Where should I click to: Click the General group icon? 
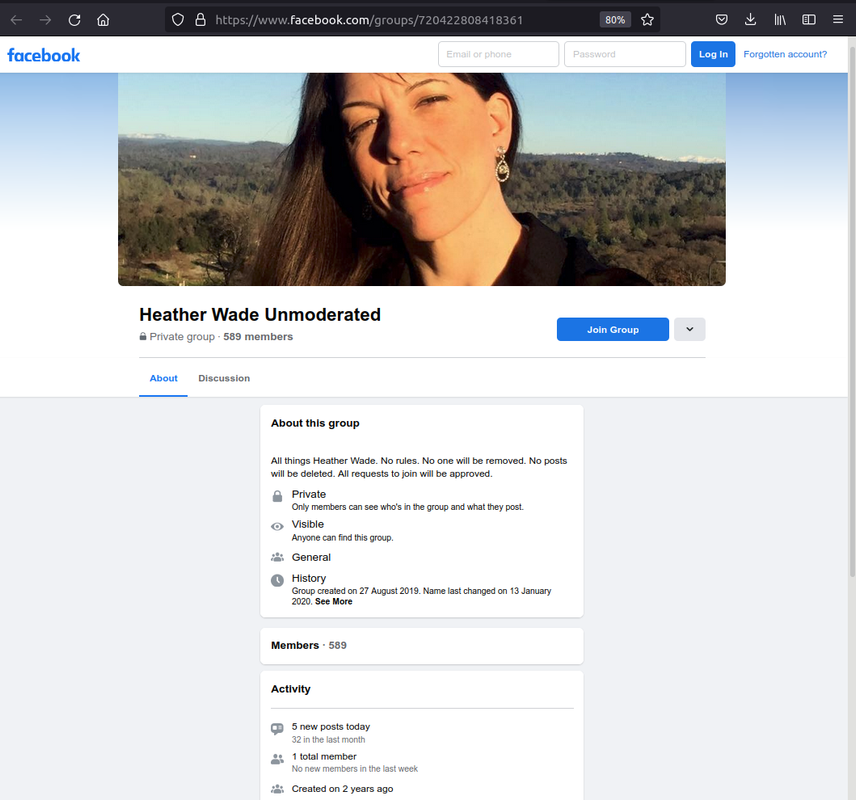tap(277, 557)
